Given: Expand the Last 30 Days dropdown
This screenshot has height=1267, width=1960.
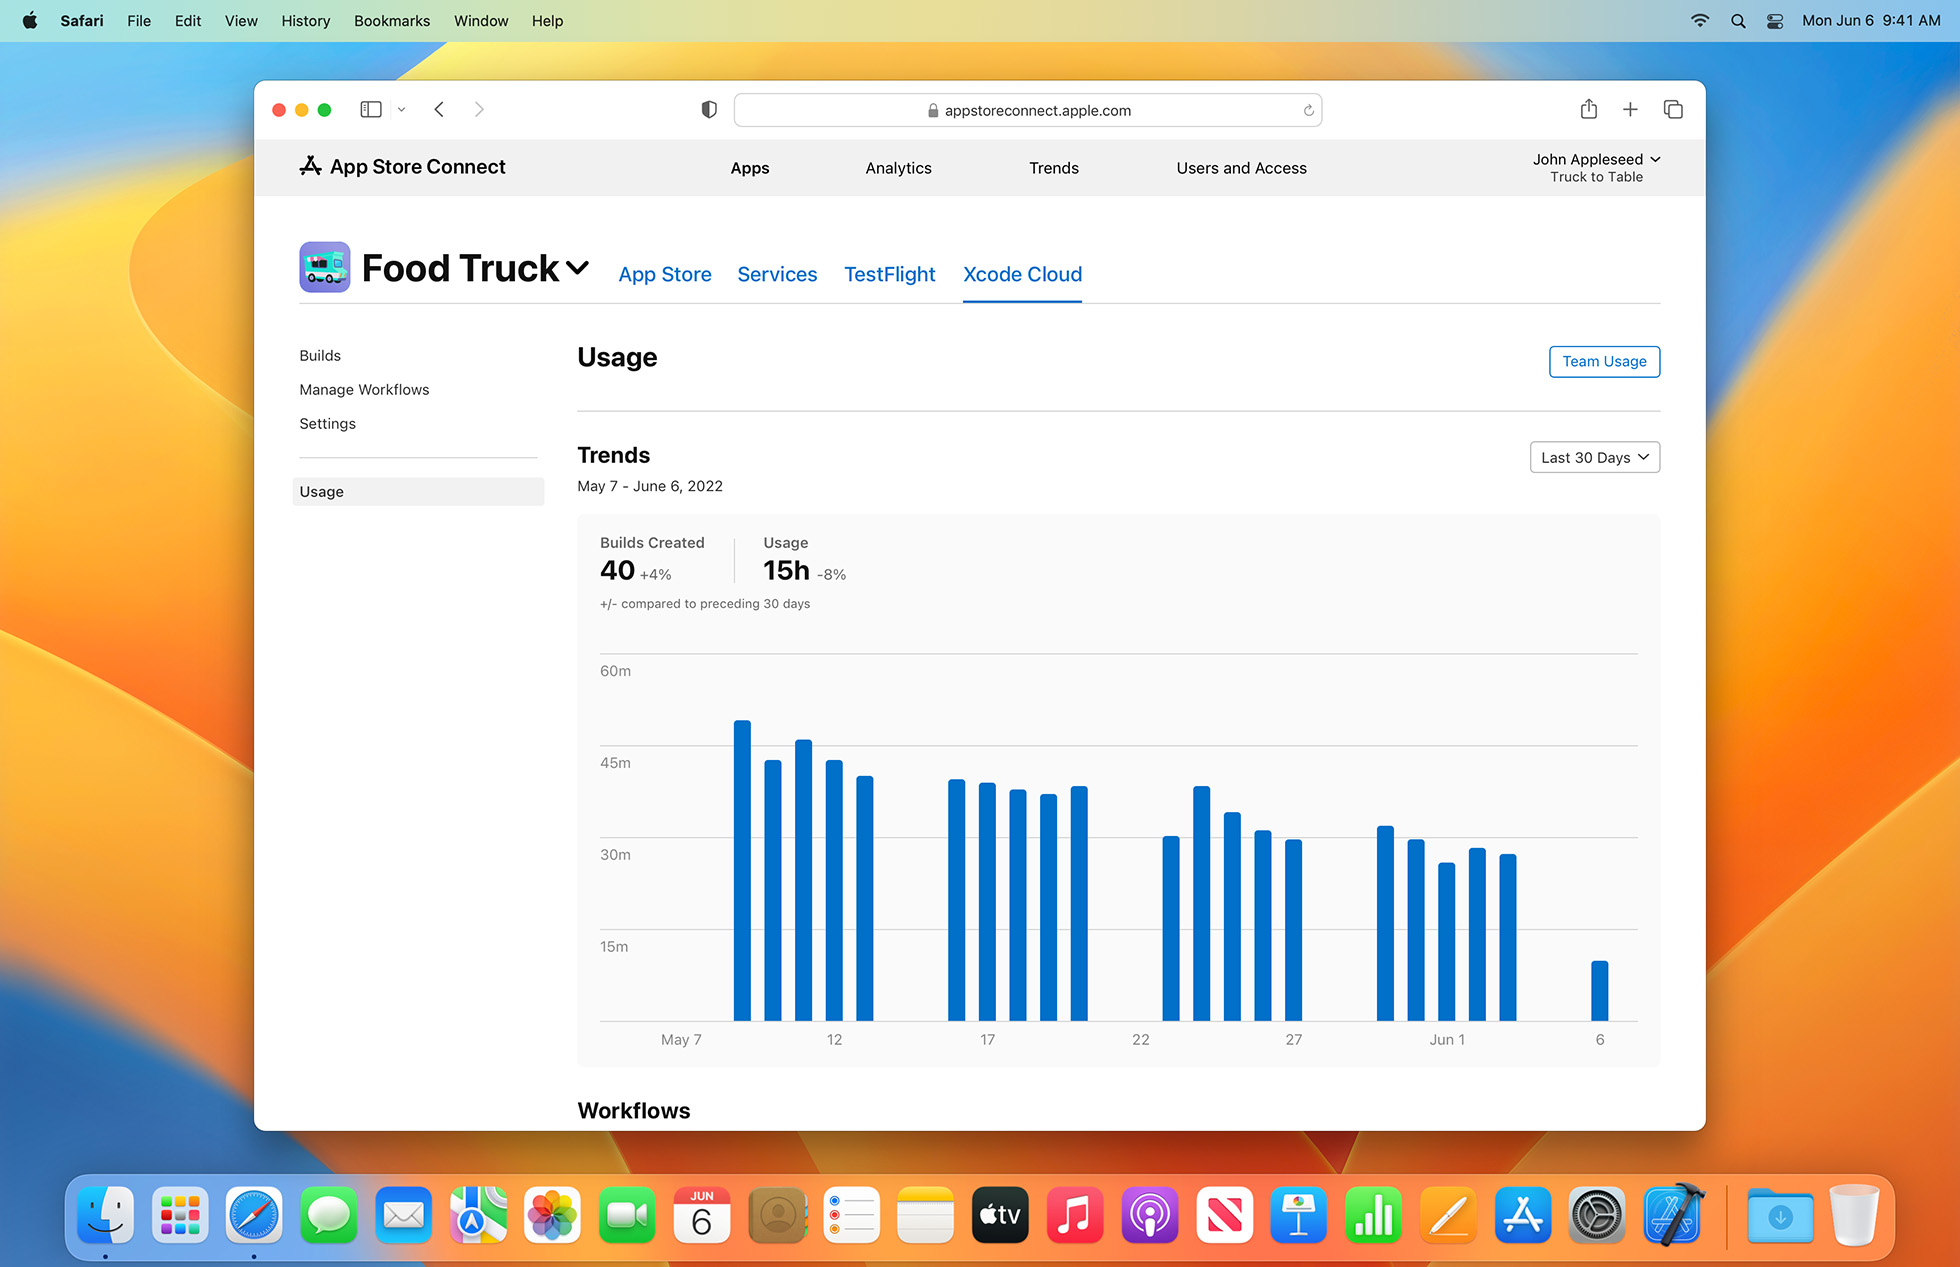Looking at the screenshot, I should tap(1594, 457).
